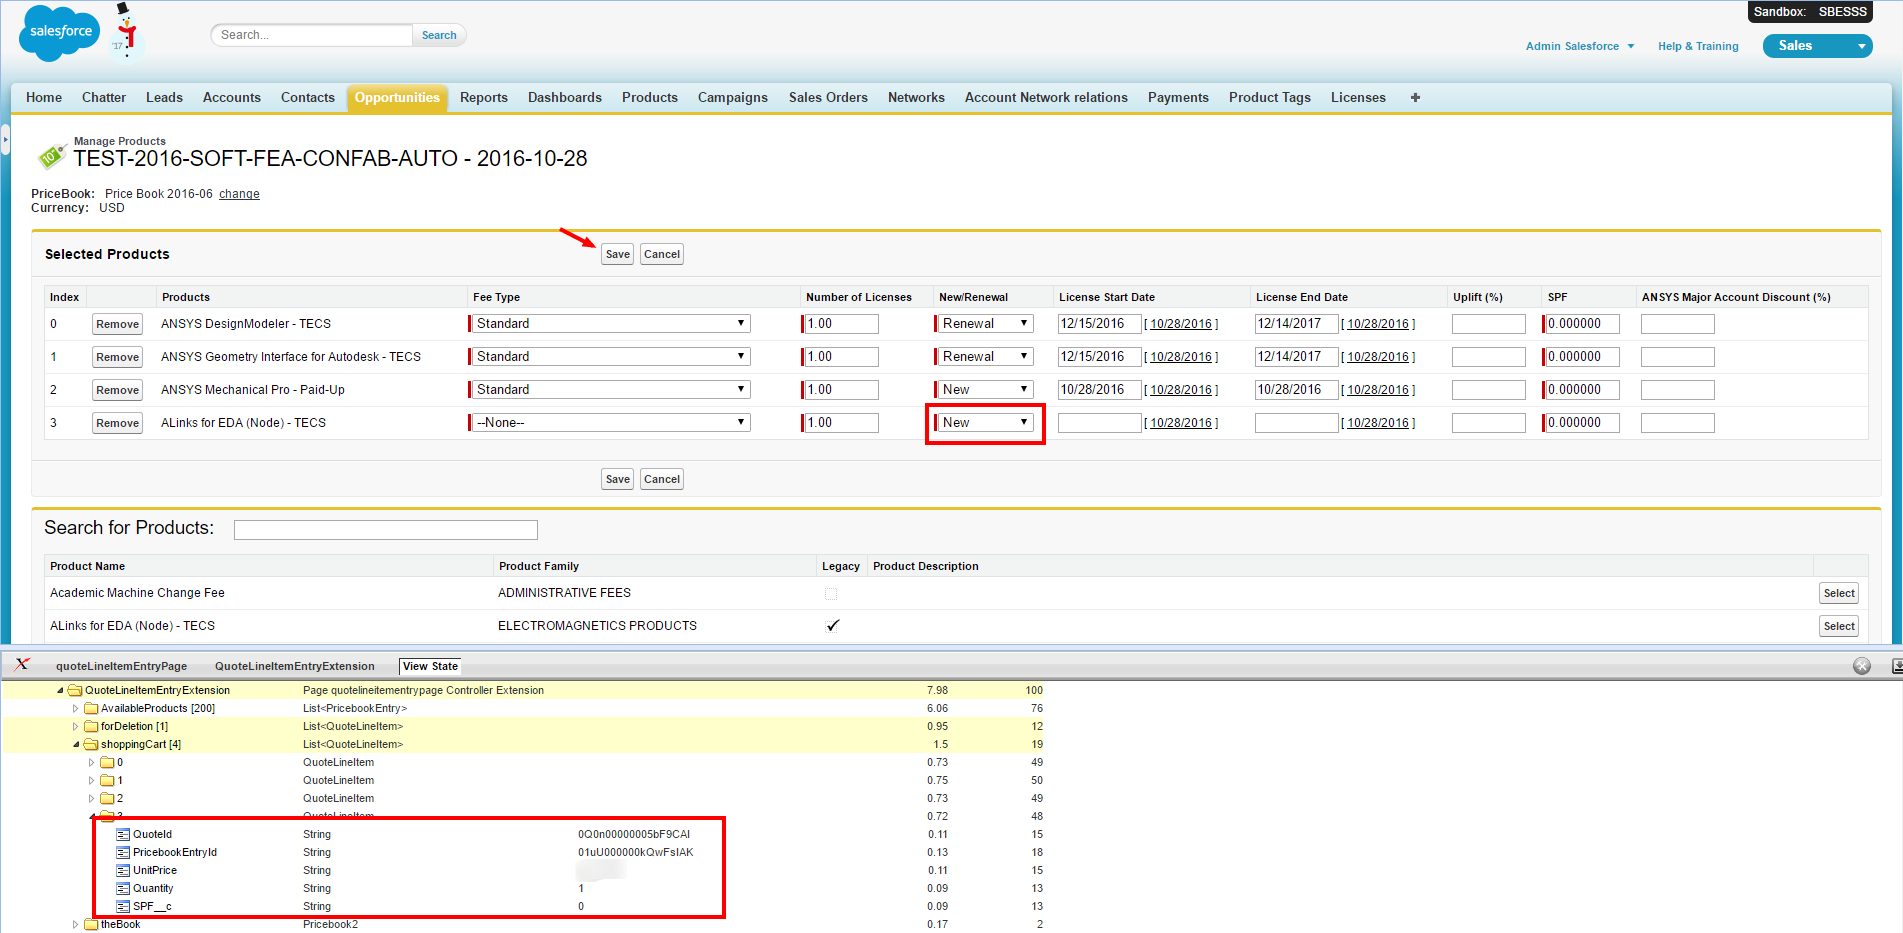Click the green price tag opportunity icon
Screen dimensions: 1903x933
pyautogui.click(x=50, y=156)
